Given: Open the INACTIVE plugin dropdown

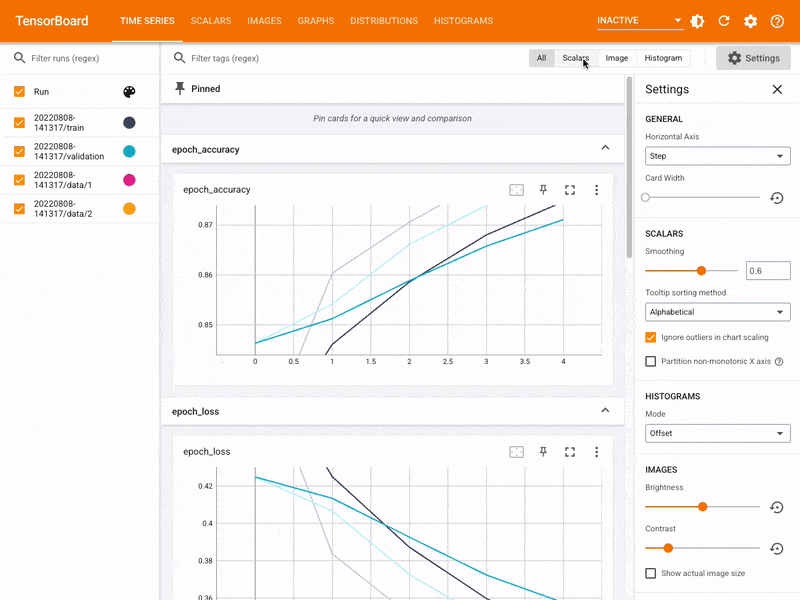Looking at the screenshot, I should click(x=640, y=20).
